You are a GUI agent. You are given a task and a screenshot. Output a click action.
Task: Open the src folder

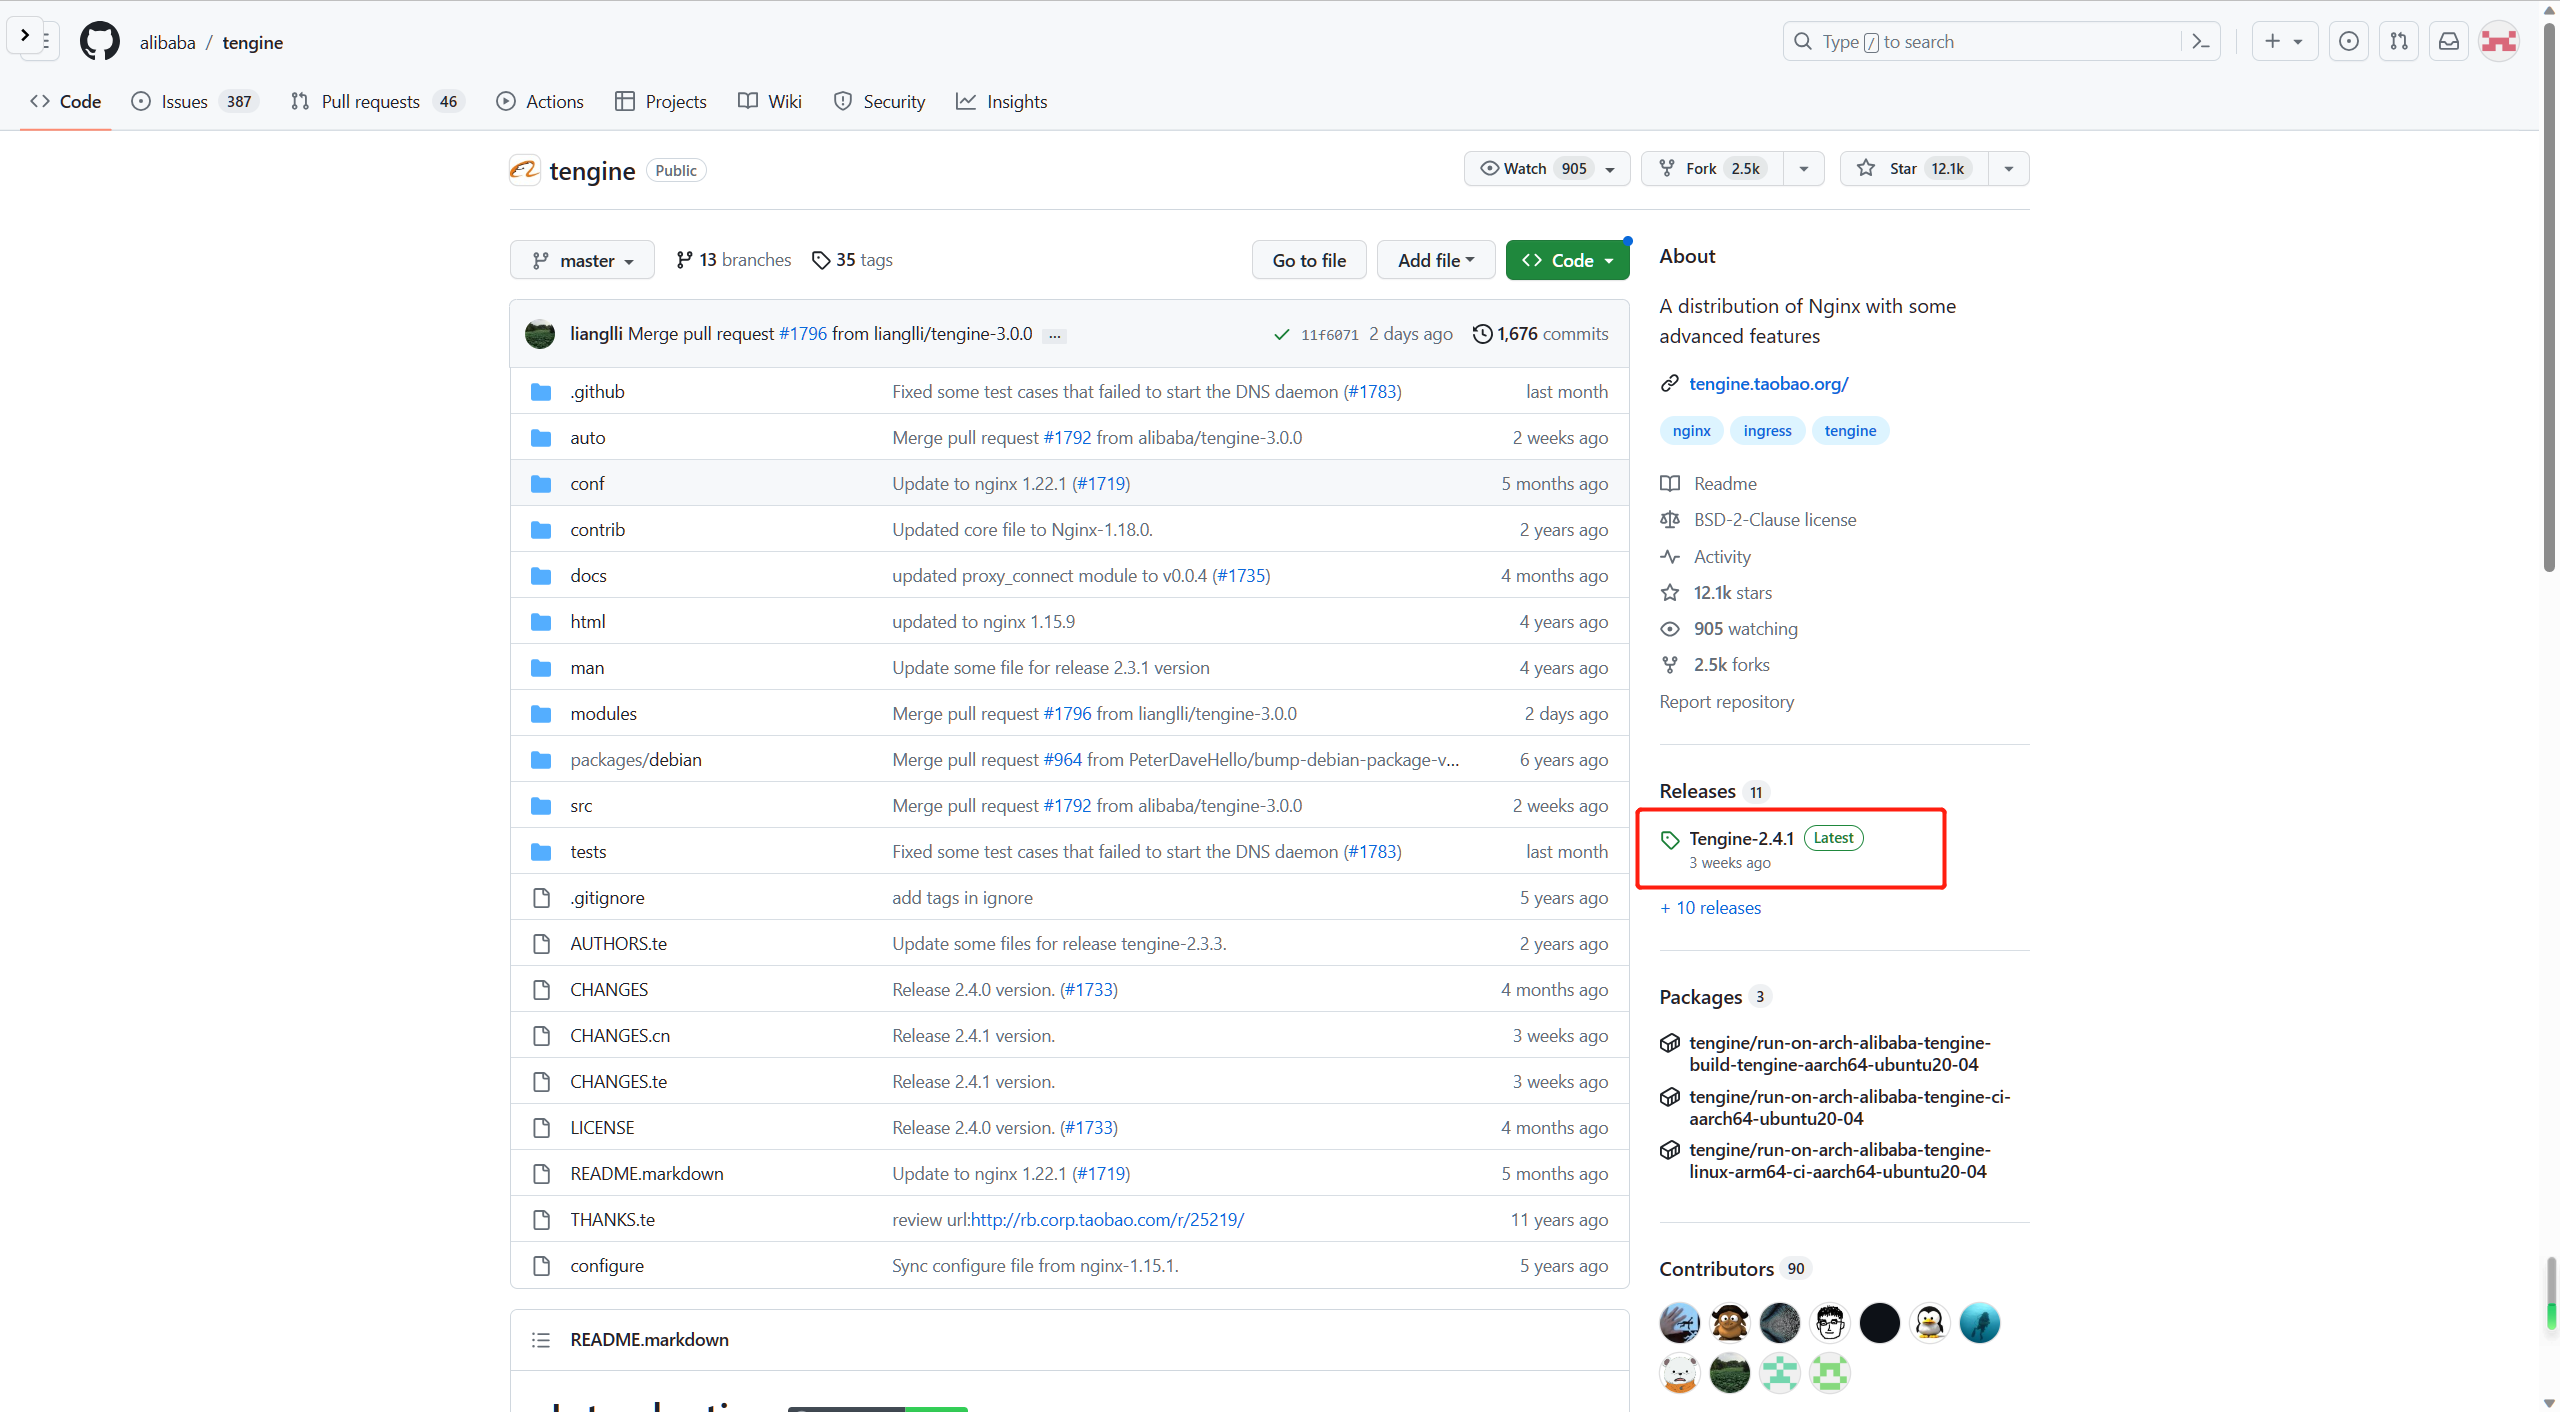click(581, 806)
